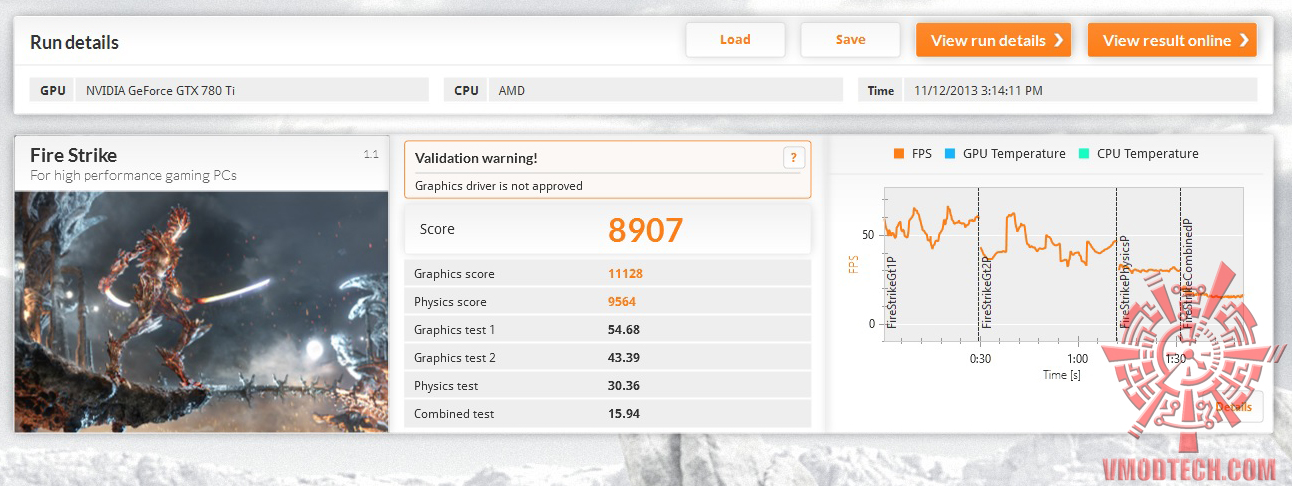Click the Run details heading

point(74,42)
